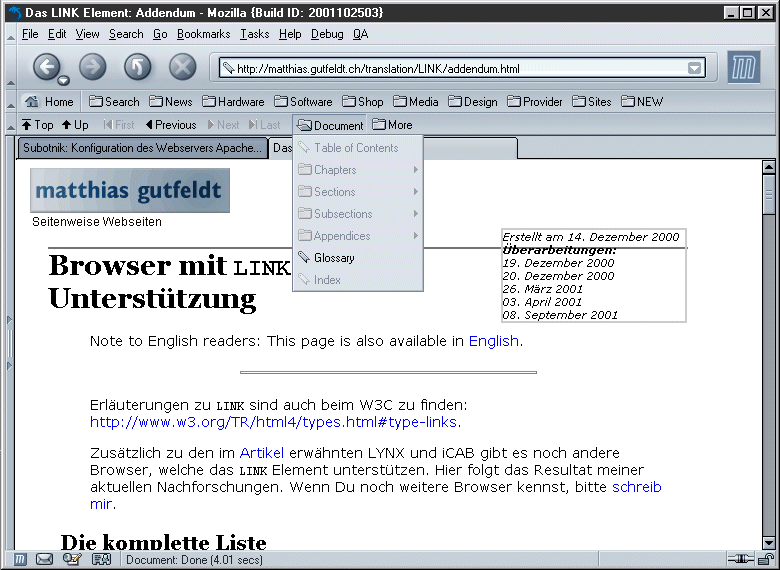Switch to Subotnik Apache configuration tab

[142, 148]
